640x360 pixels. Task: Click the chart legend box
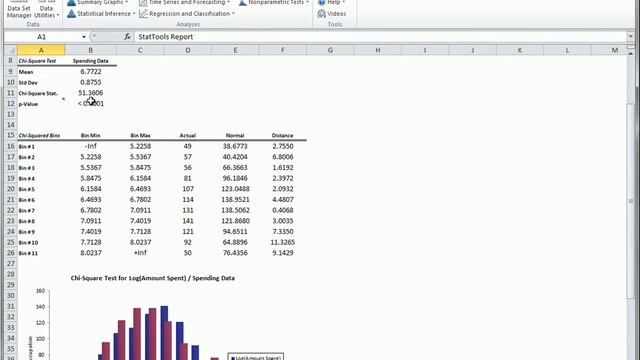click(x=256, y=357)
